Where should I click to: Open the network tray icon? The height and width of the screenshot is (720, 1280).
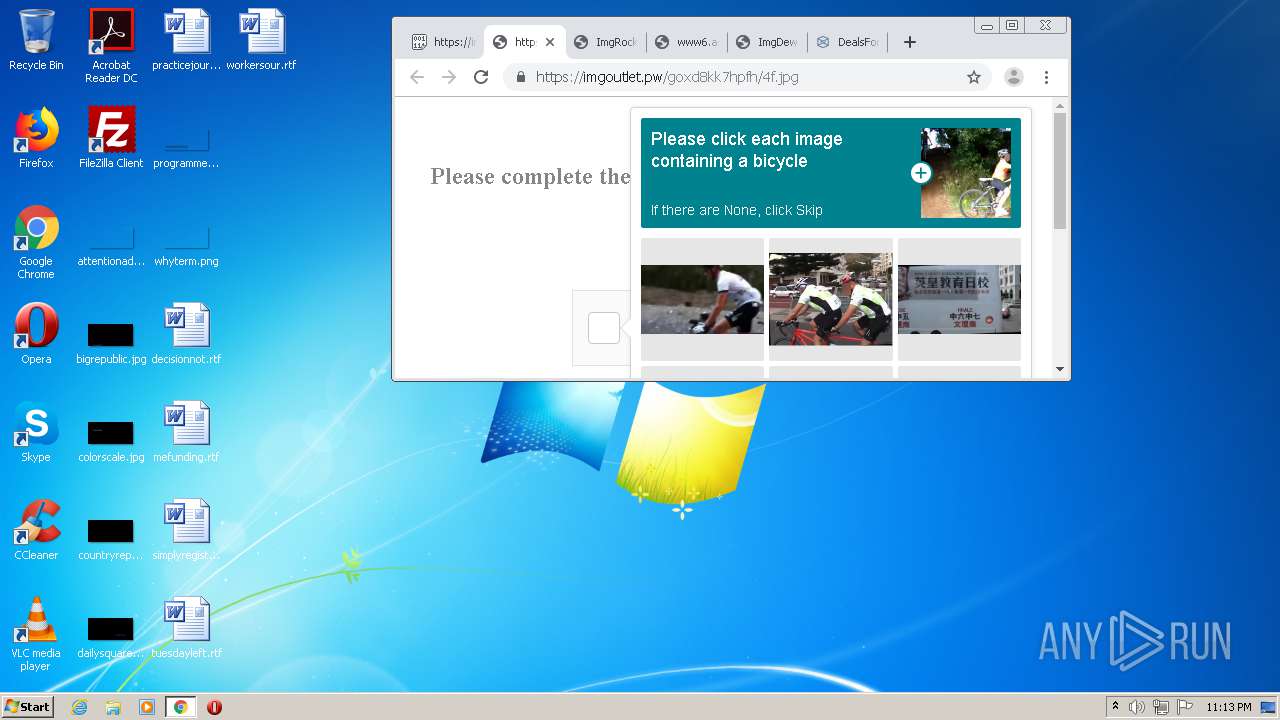pyautogui.click(x=1161, y=707)
